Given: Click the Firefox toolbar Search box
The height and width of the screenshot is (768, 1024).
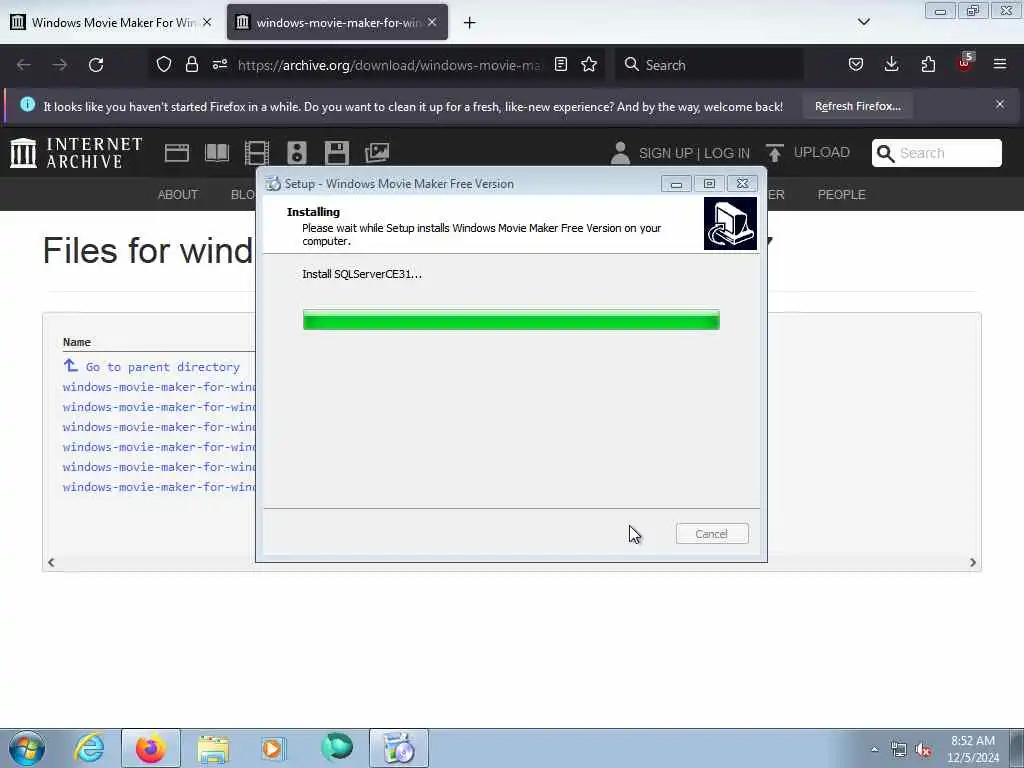Looking at the screenshot, I should coord(709,65).
